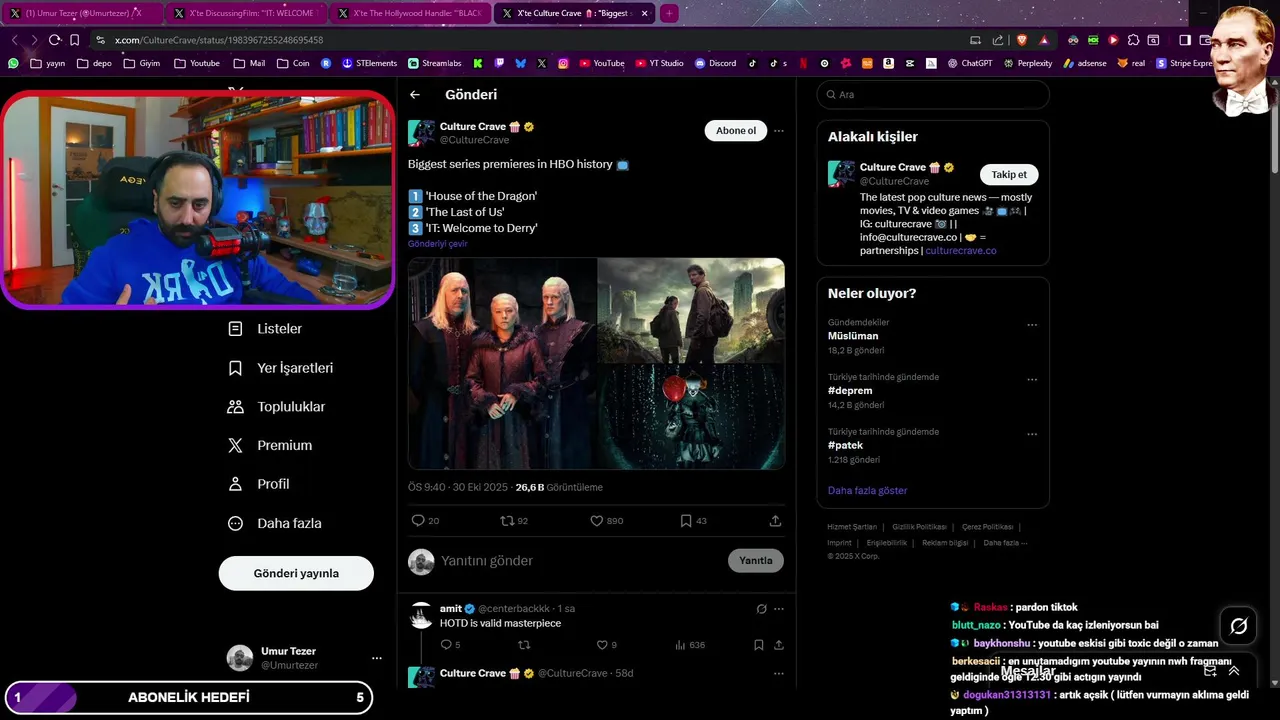Open more options on the Culture Crave post
The image size is (1280, 720).
(x=779, y=131)
